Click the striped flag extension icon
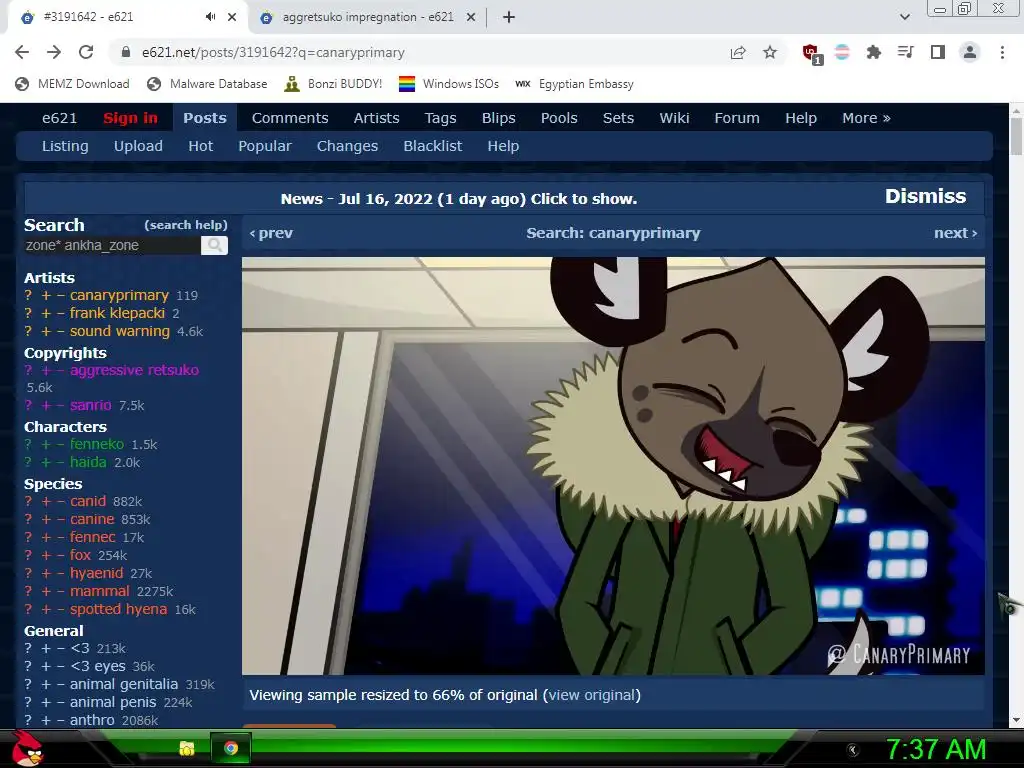1024x768 pixels. (842, 52)
